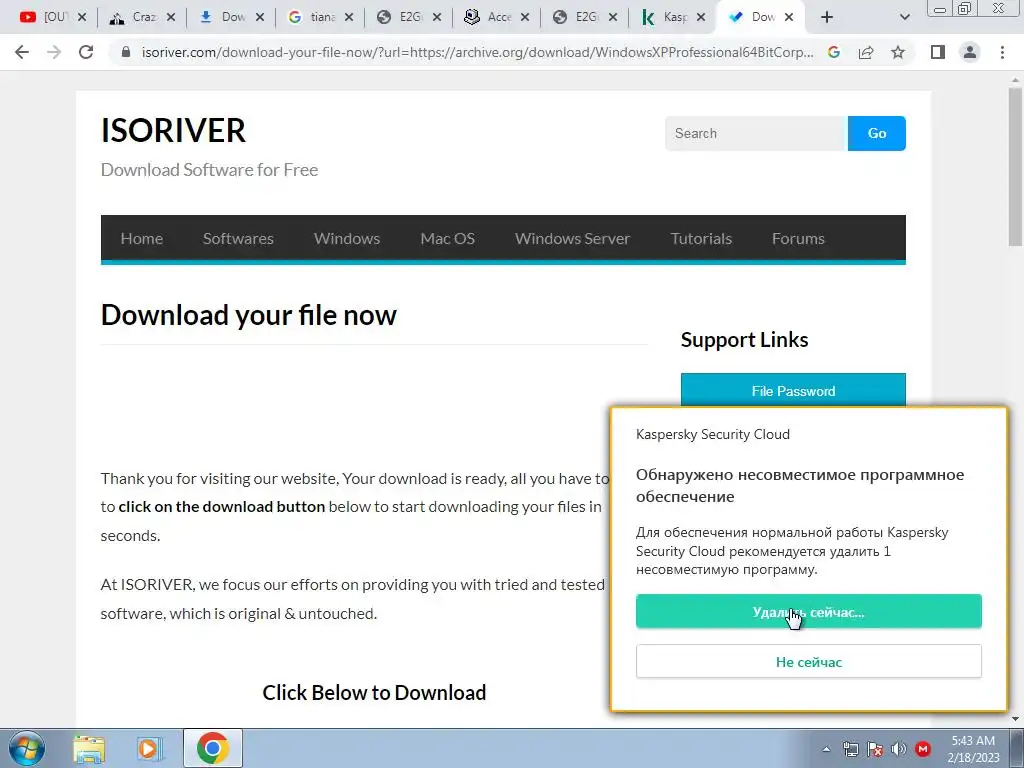
Task: Close the tiana Google tab
Action: [x=349, y=18]
